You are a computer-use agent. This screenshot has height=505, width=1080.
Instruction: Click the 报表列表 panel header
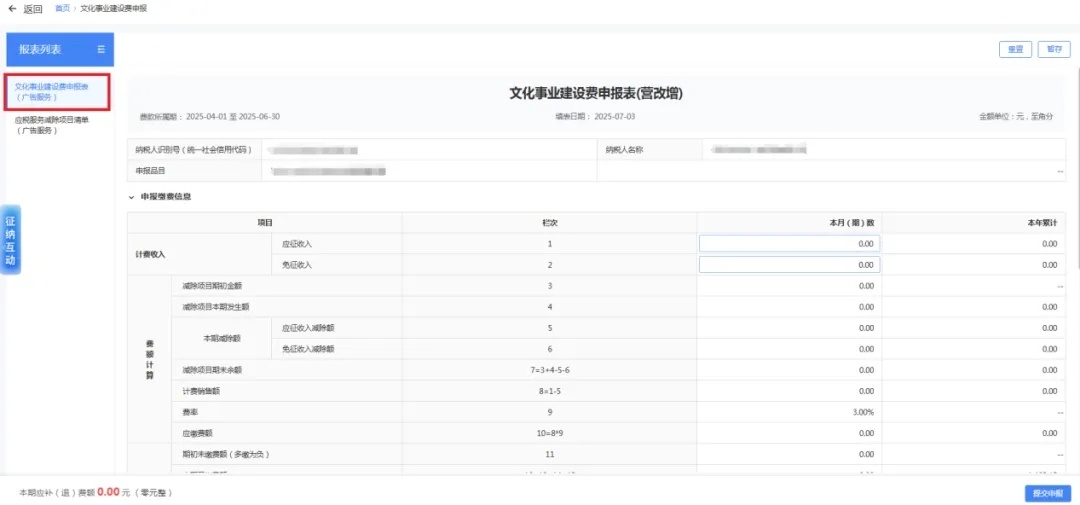(x=45, y=49)
